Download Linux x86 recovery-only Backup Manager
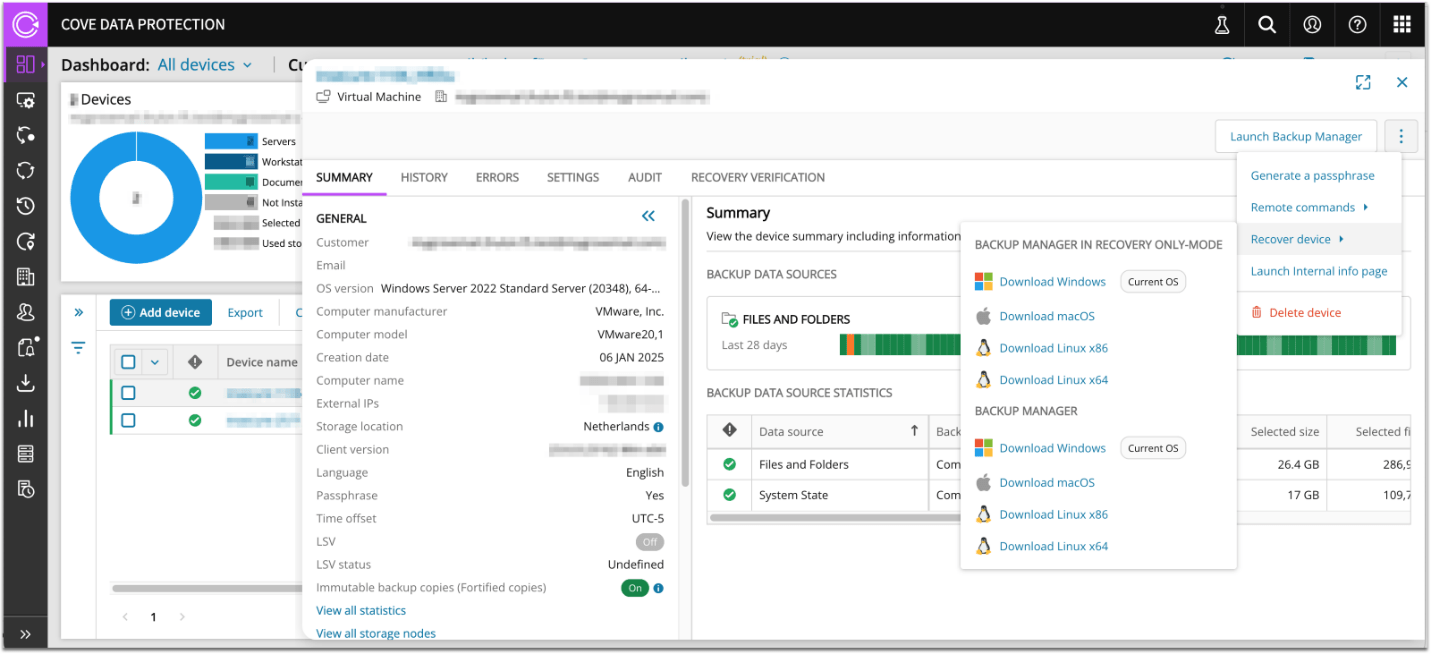This screenshot has height=654, width=1431. (x=1053, y=348)
